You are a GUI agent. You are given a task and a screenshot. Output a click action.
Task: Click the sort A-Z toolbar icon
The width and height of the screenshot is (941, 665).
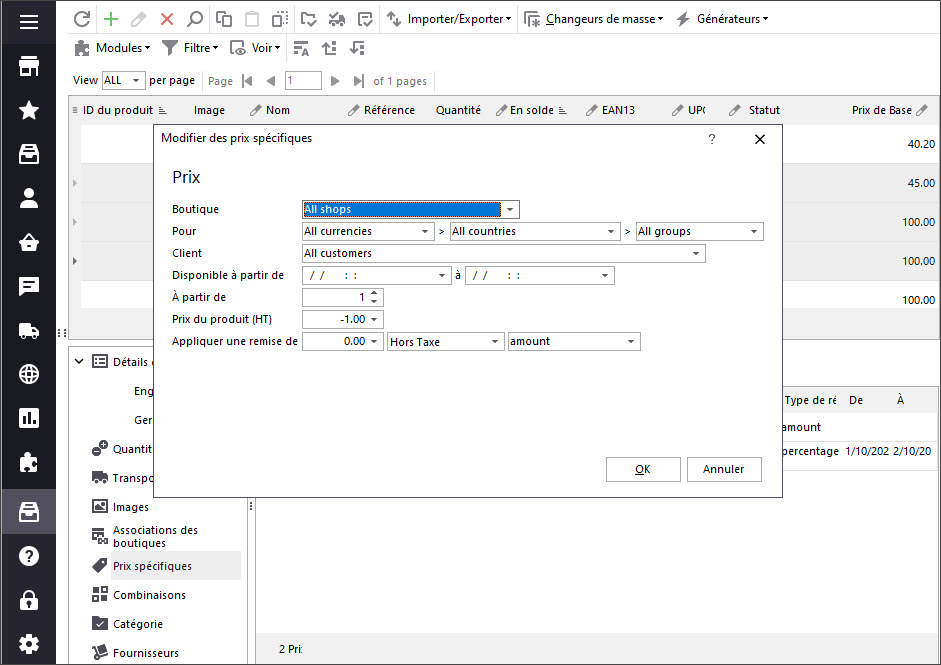click(301, 48)
